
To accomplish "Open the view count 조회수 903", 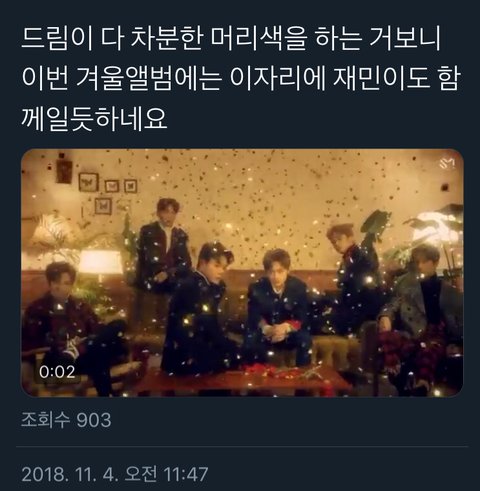I will (66, 420).
